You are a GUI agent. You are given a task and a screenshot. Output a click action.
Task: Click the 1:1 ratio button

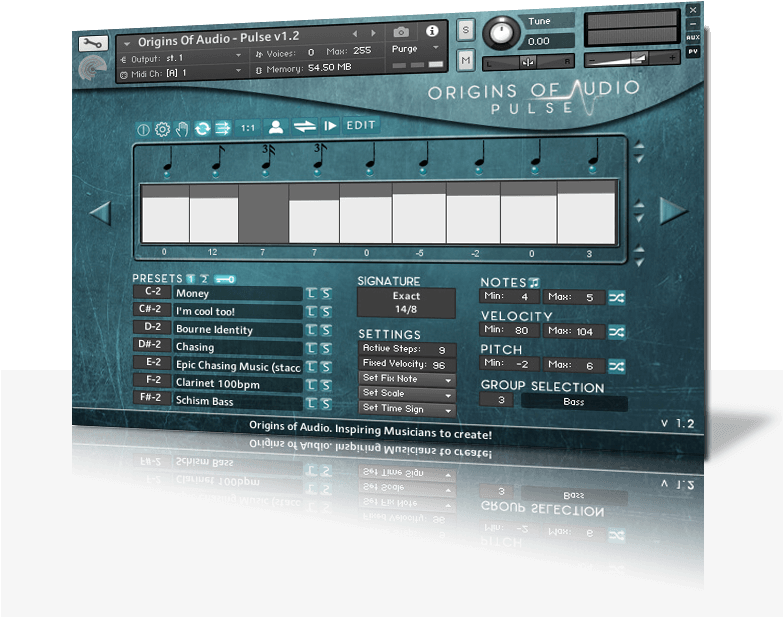248,128
